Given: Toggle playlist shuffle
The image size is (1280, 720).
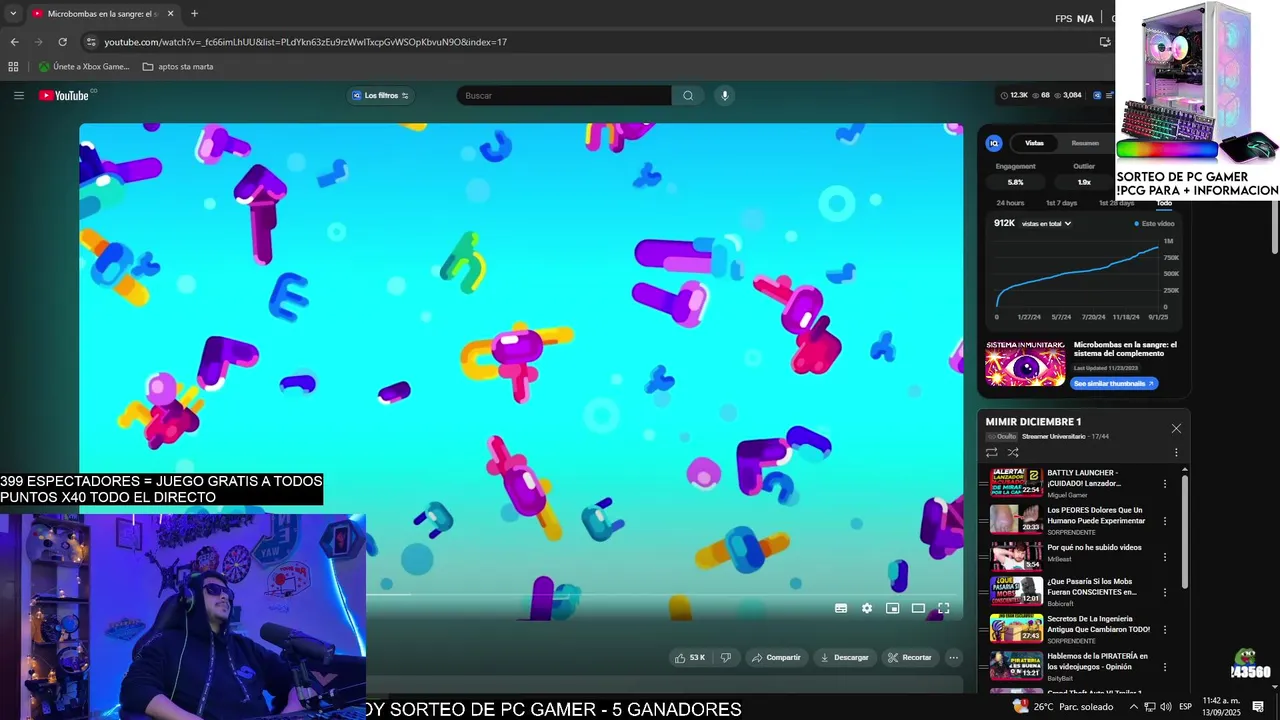Looking at the screenshot, I should tap(1013, 452).
